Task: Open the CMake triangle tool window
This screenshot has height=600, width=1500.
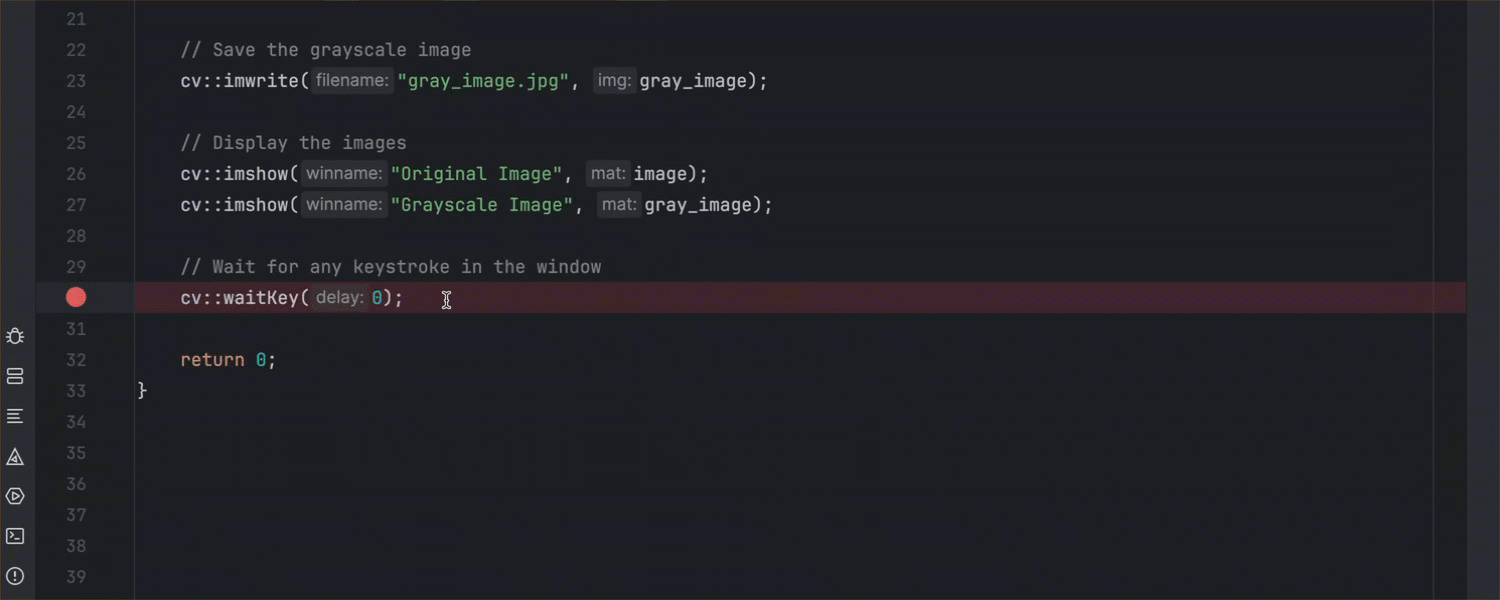Action: click(15, 457)
